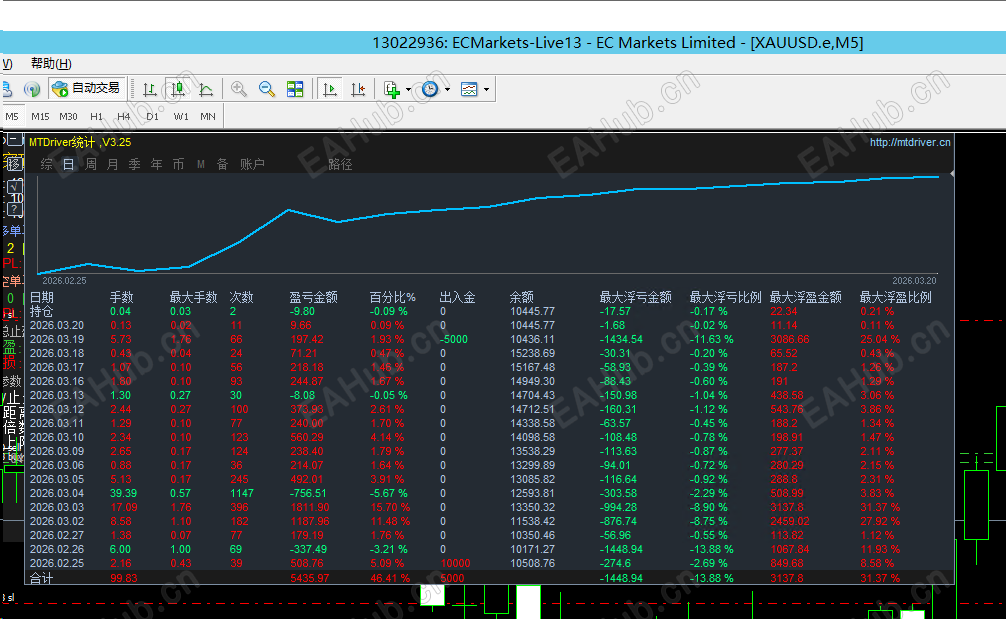Click the 日期 column header
Image resolution: width=1006 pixels, height=619 pixels.
(42, 297)
